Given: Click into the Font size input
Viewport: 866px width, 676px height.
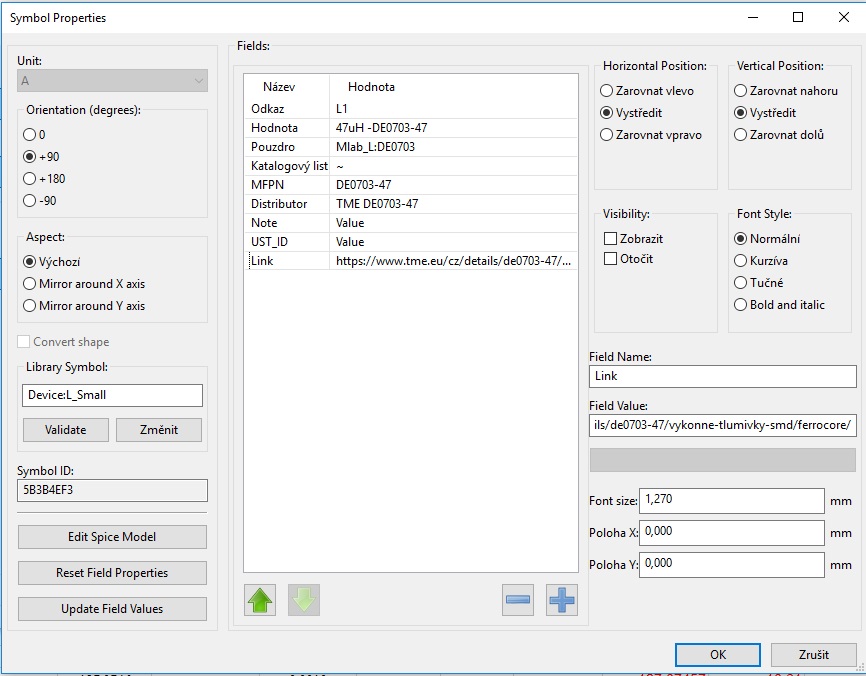Looking at the screenshot, I should click(732, 500).
